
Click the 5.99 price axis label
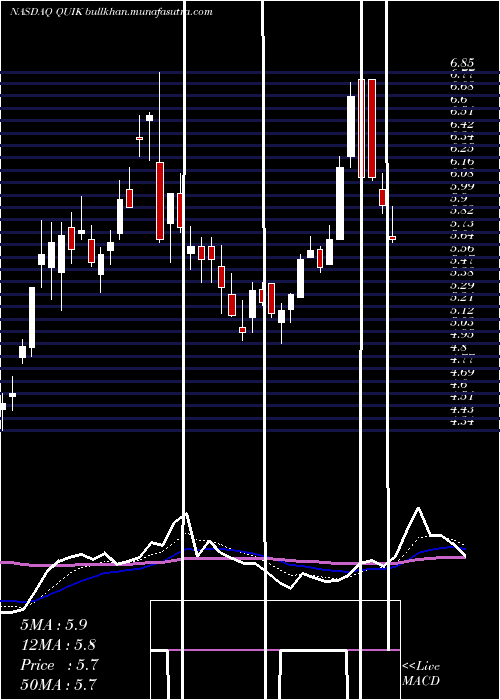click(x=462, y=186)
